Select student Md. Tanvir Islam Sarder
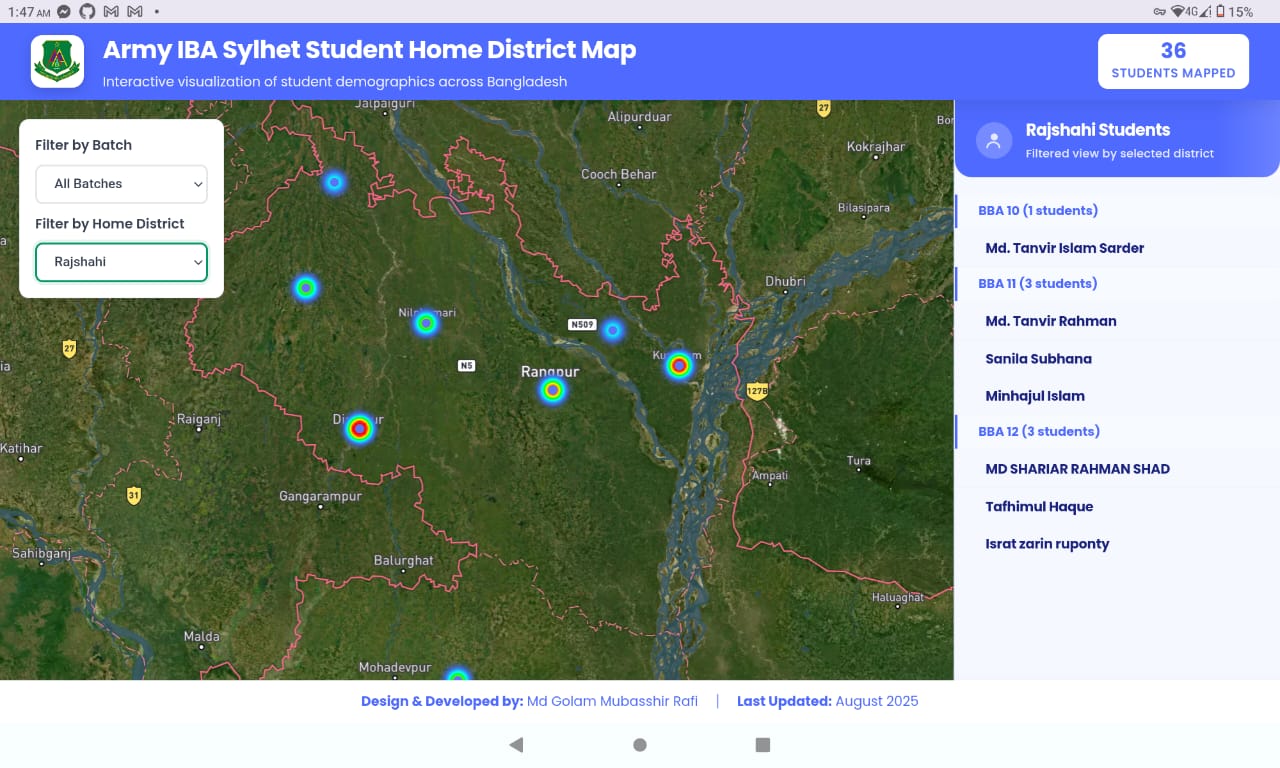This screenshot has width=1280, height=768. click(x=1064, y=248)
